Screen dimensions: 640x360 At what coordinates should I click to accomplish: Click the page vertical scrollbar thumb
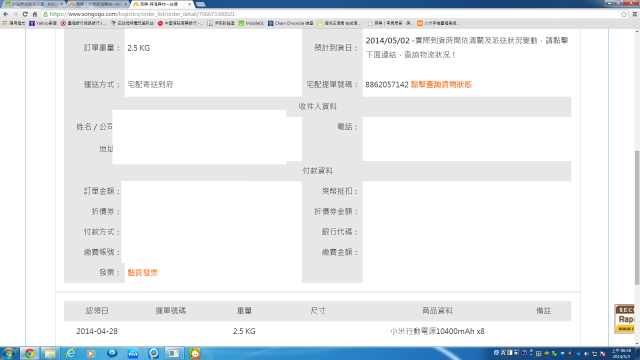(x=637, y=218)
